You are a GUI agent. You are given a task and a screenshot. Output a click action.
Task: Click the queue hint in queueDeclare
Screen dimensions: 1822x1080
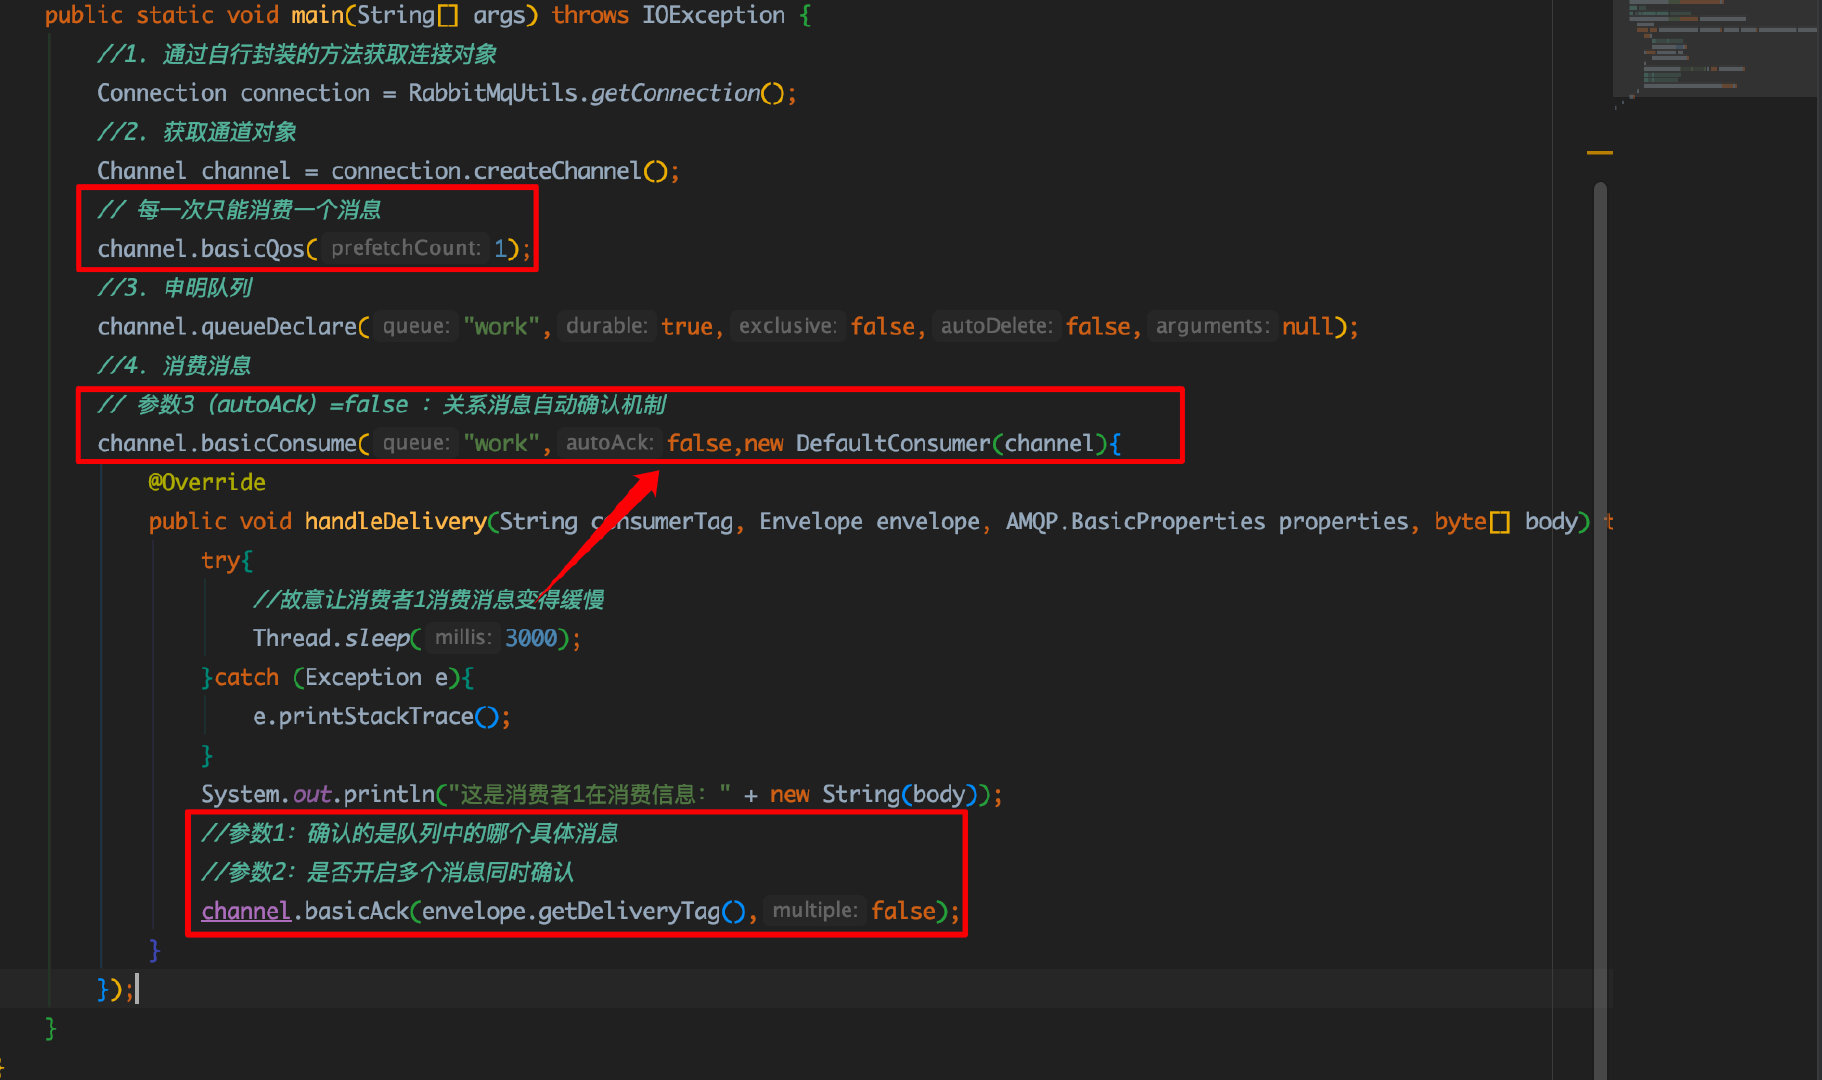(x=415, y=326)
